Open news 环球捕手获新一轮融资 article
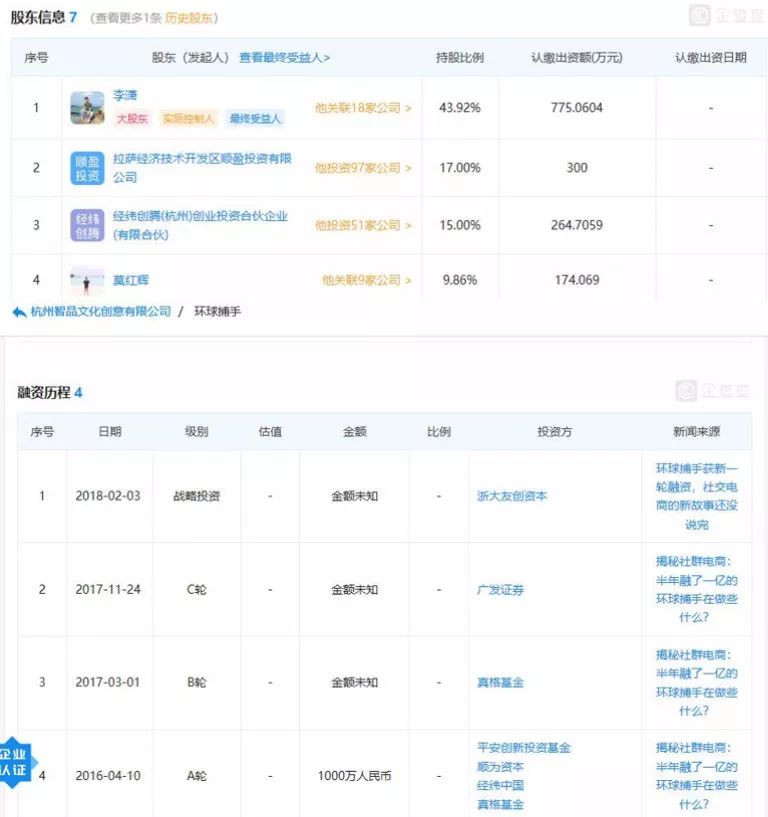Viewport: 768px width, 817px height. pyautogui.click(x=697, y=496)
